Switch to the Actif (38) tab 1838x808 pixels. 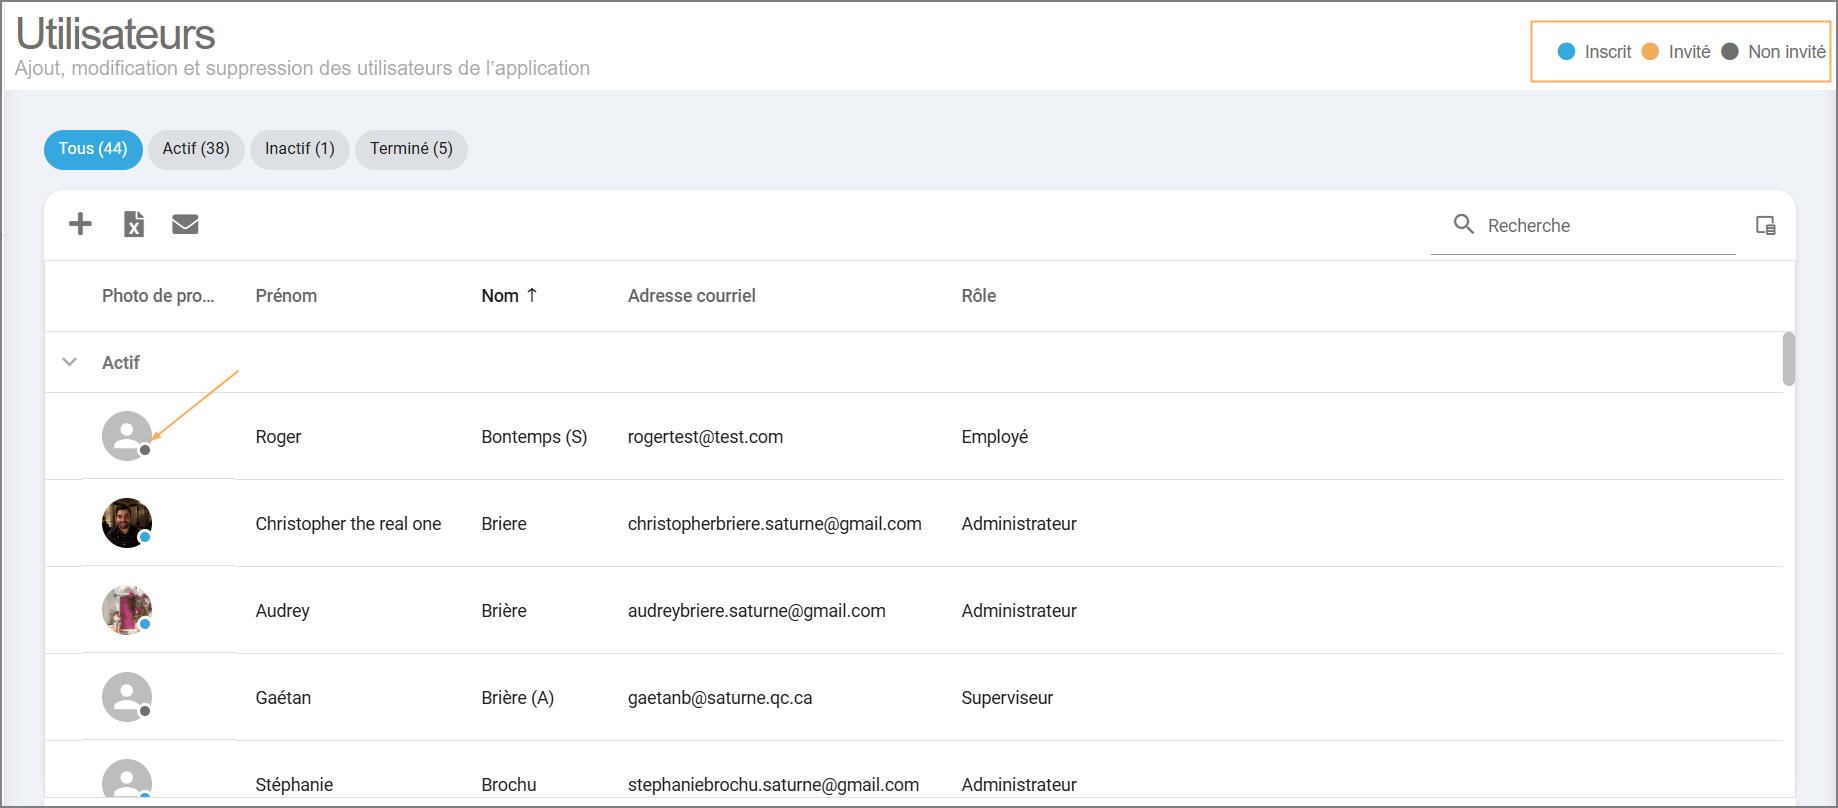point(196,149)
